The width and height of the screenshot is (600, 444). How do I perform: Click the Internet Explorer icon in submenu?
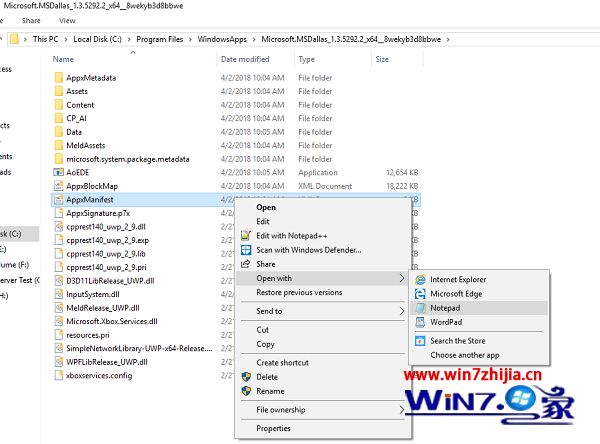[x=421, y=279]
